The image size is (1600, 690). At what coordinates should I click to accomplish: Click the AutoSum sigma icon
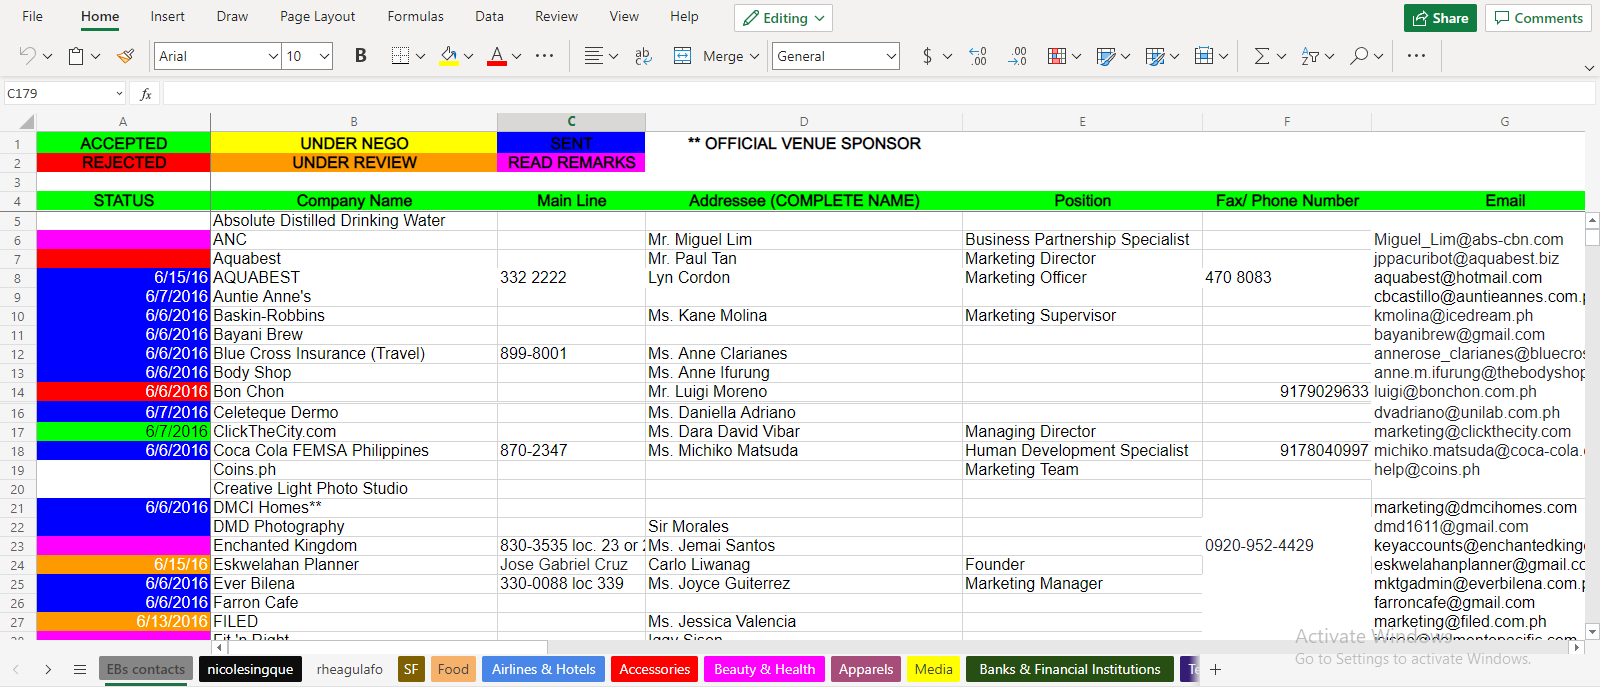[1262, 56]
